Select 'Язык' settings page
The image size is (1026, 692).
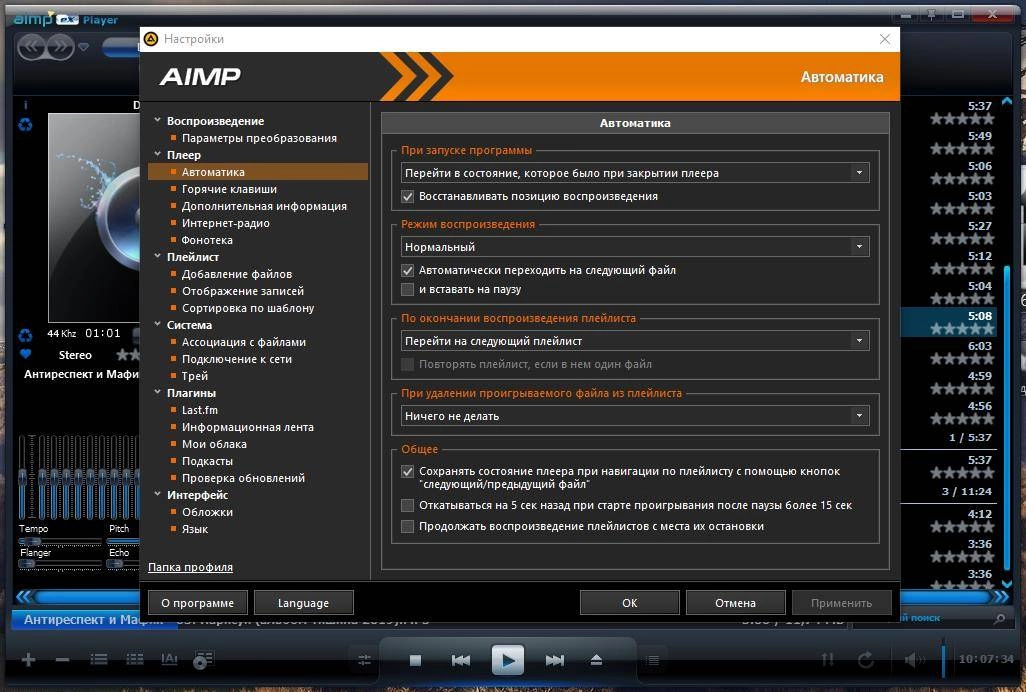click(x=194, y=529)
